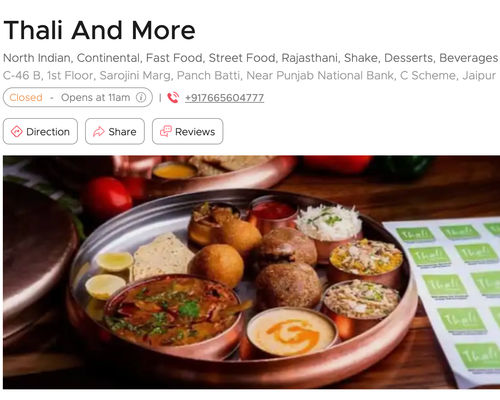Expand the Opens at 11am timing pill
This screenshot has width=500, height=400.
(78, 97)
